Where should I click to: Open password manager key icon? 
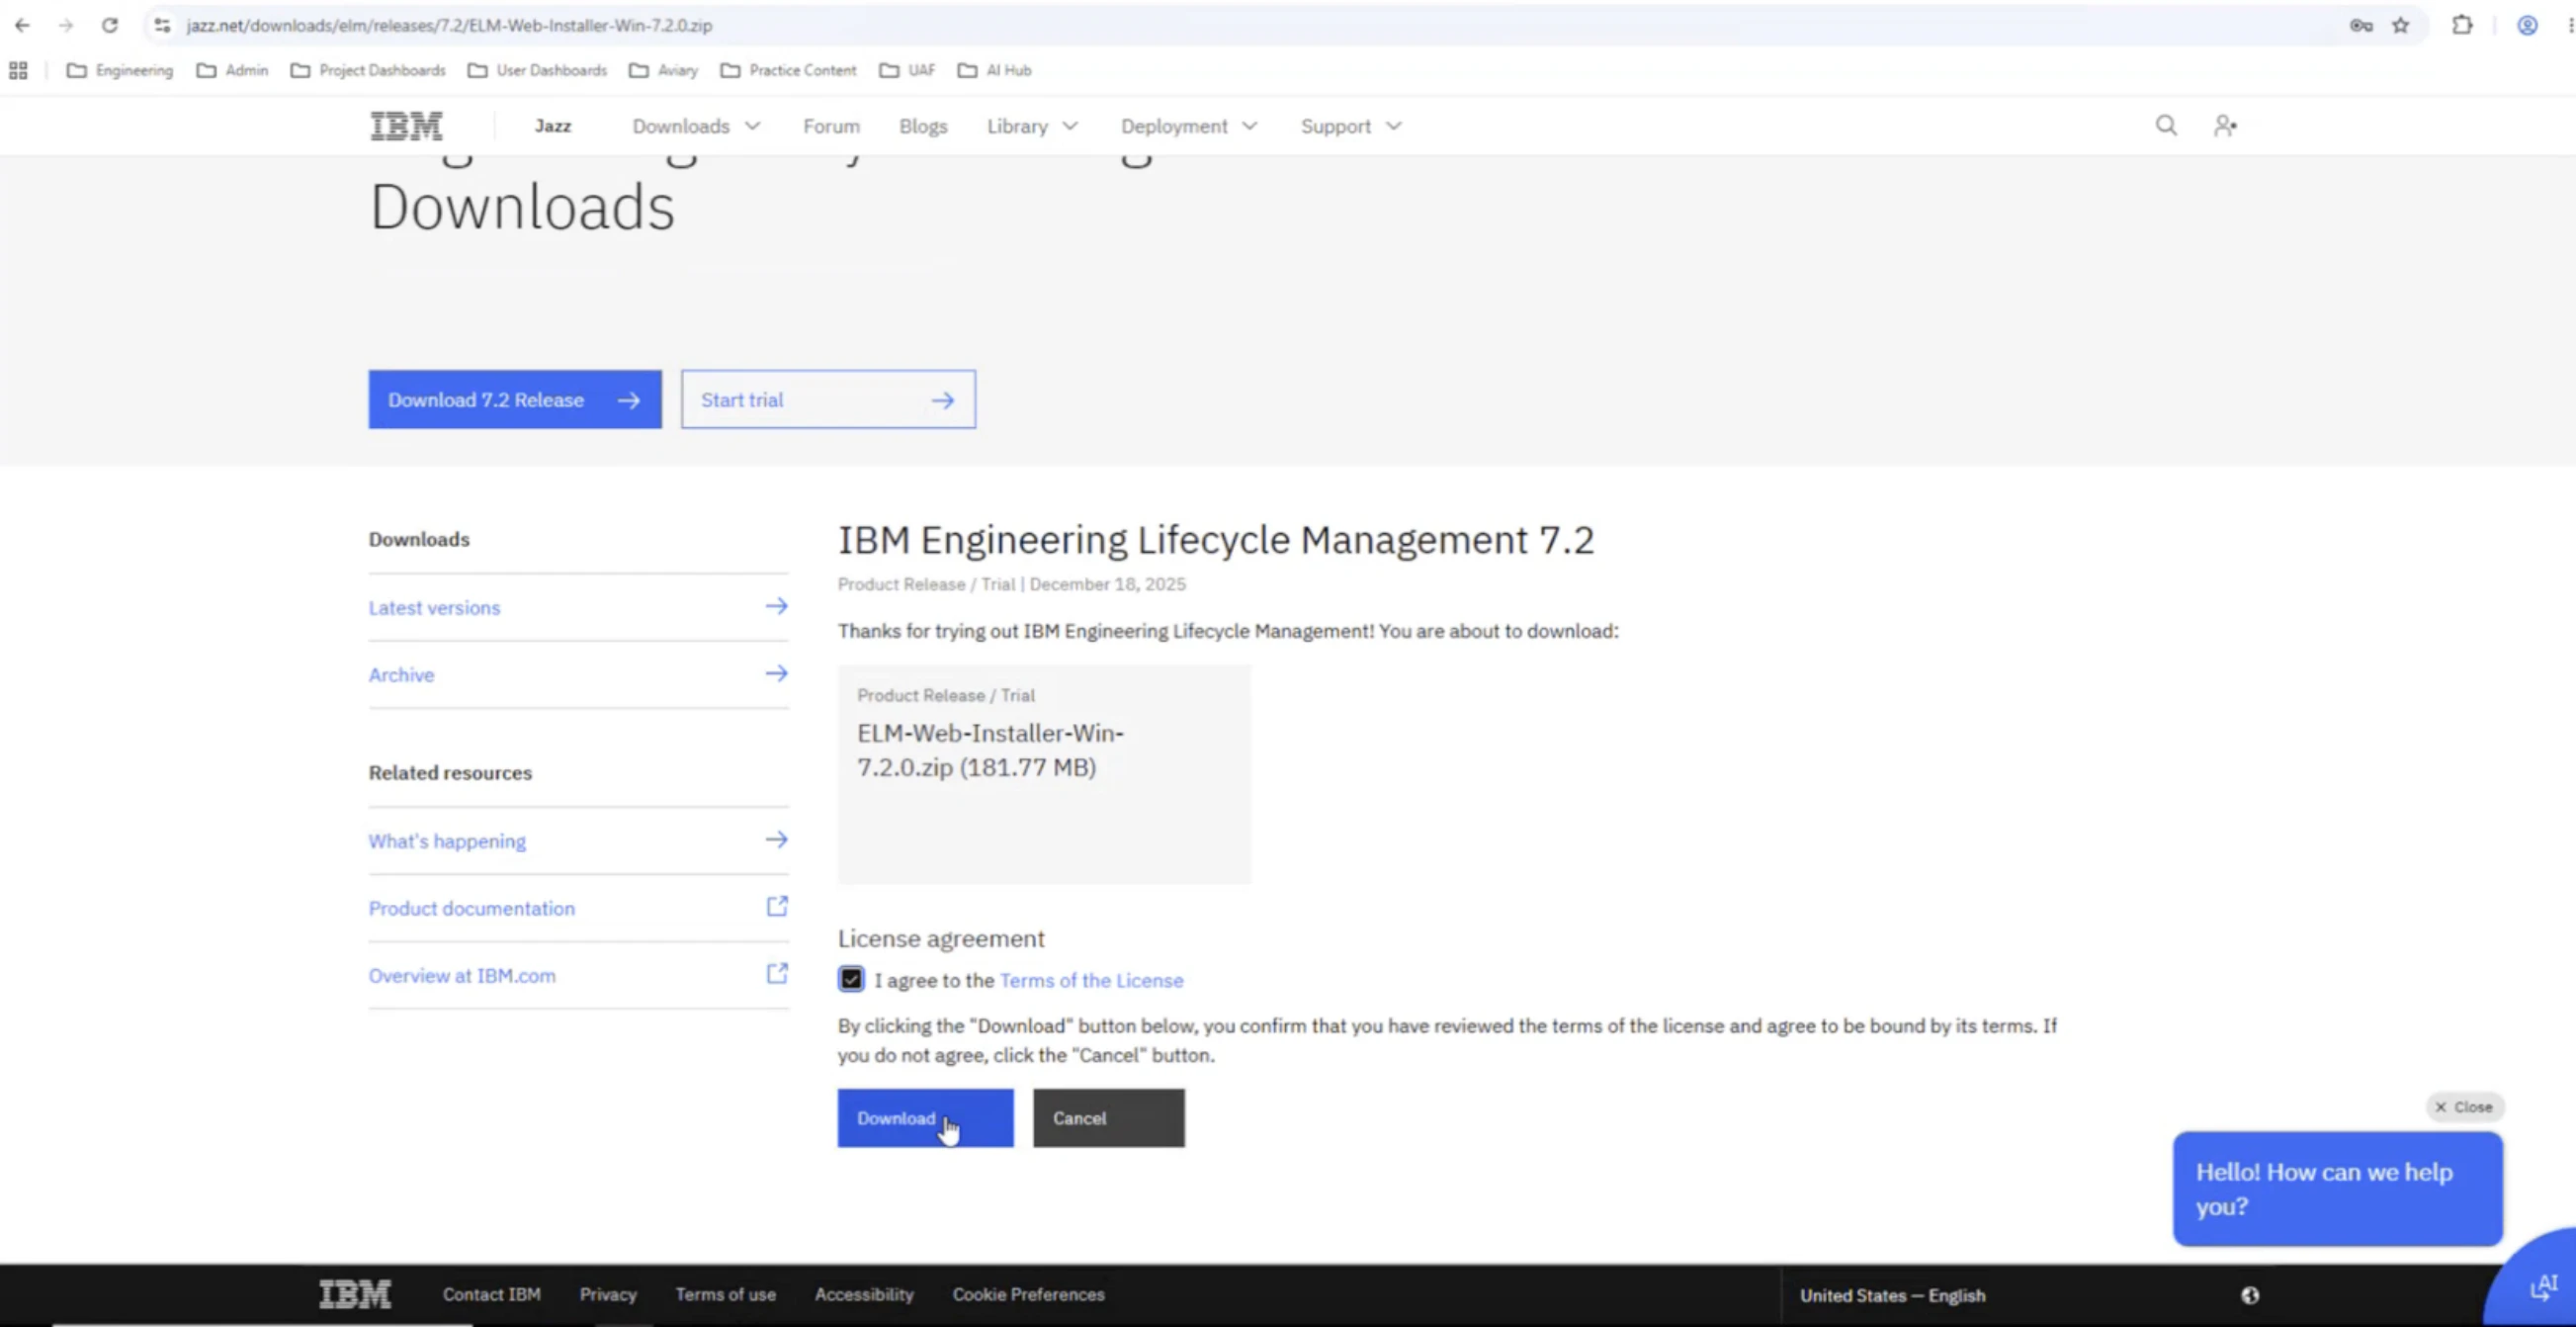pyautogui.click(x=2361, y=25)
